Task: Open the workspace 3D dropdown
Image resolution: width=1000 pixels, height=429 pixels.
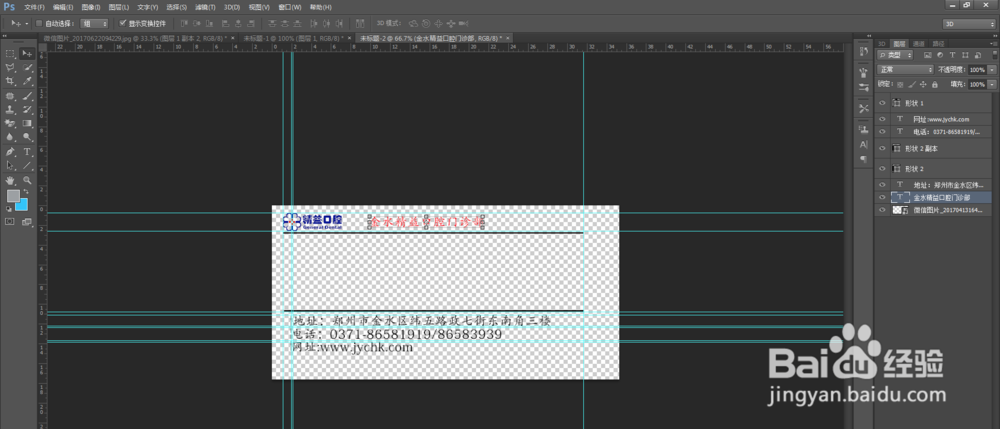Action: click(969, 24)
